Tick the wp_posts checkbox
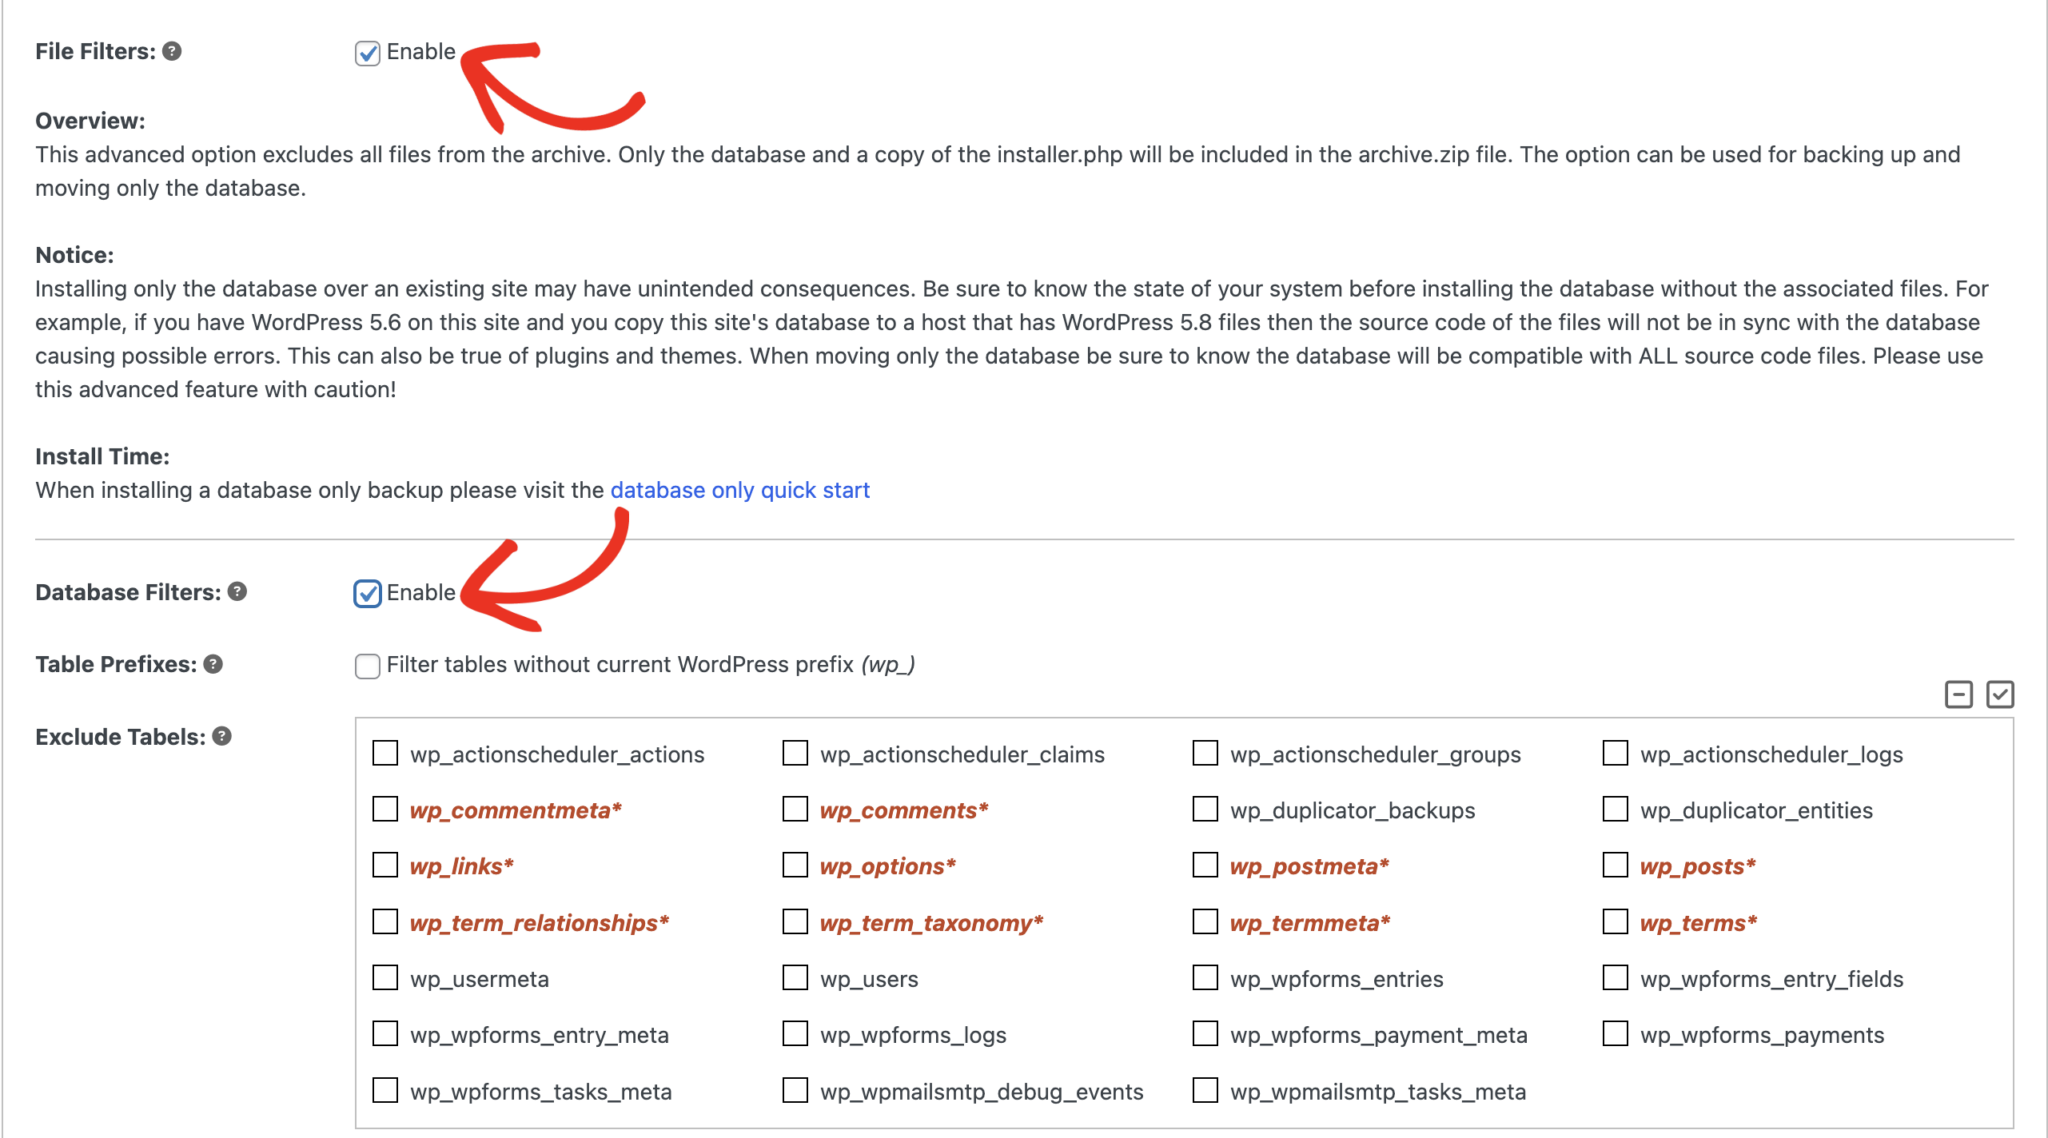 pos(1614,864)
